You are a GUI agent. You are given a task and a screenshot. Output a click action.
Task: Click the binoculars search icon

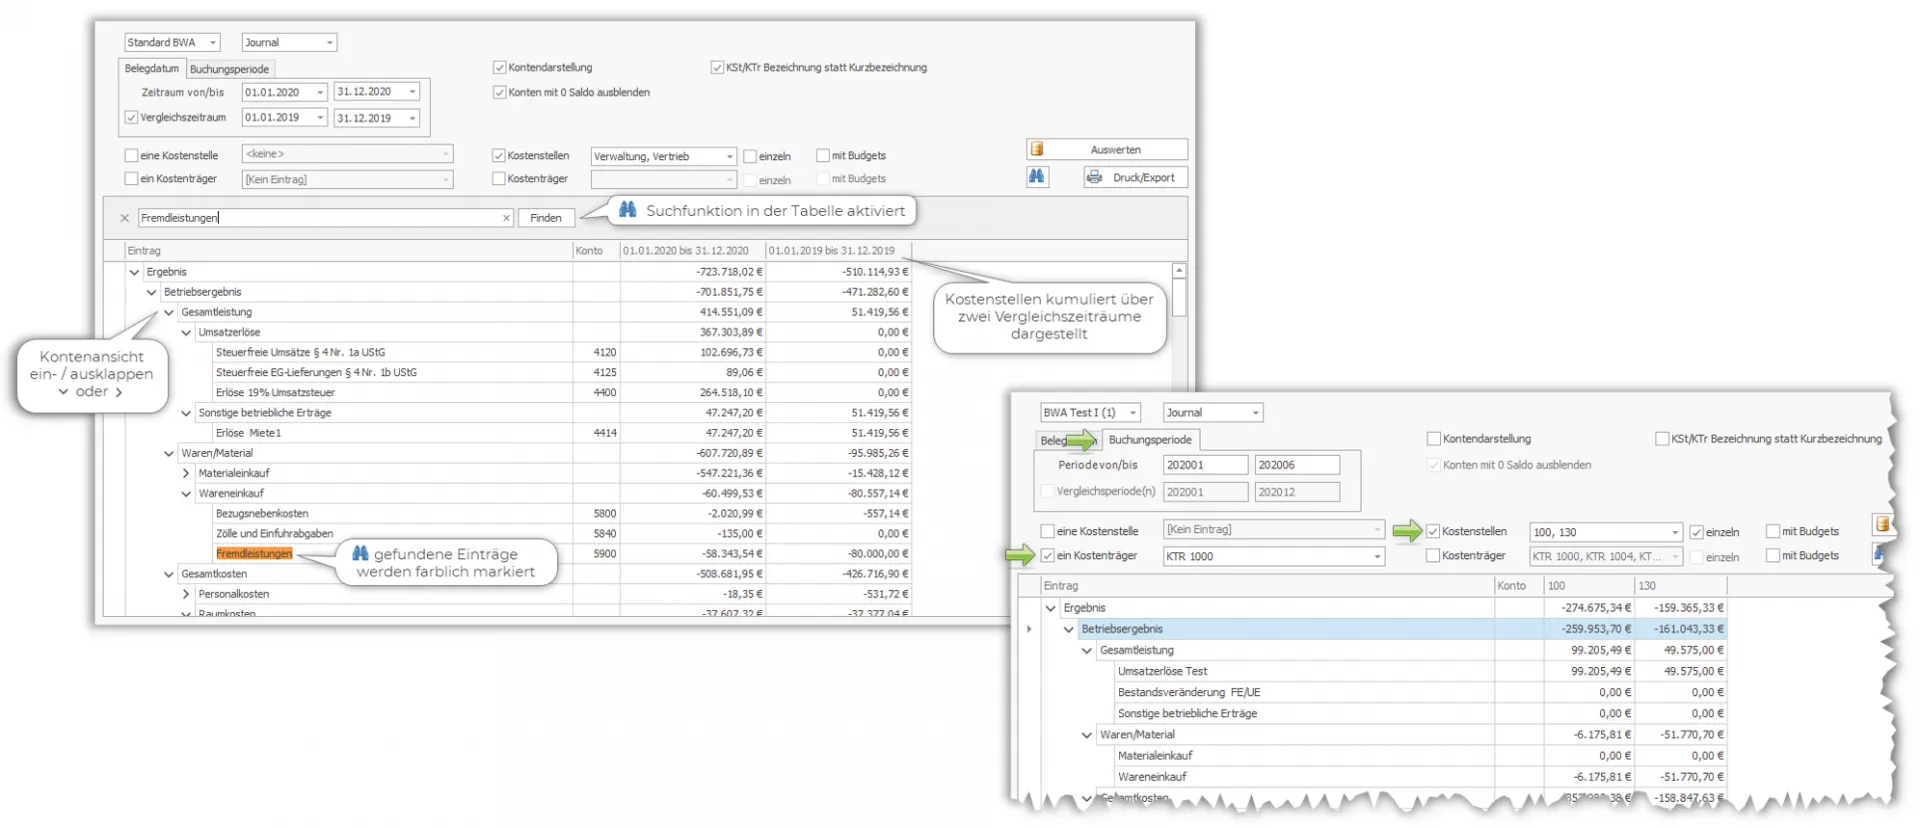pyautogui.click(x=1037, y=177)
